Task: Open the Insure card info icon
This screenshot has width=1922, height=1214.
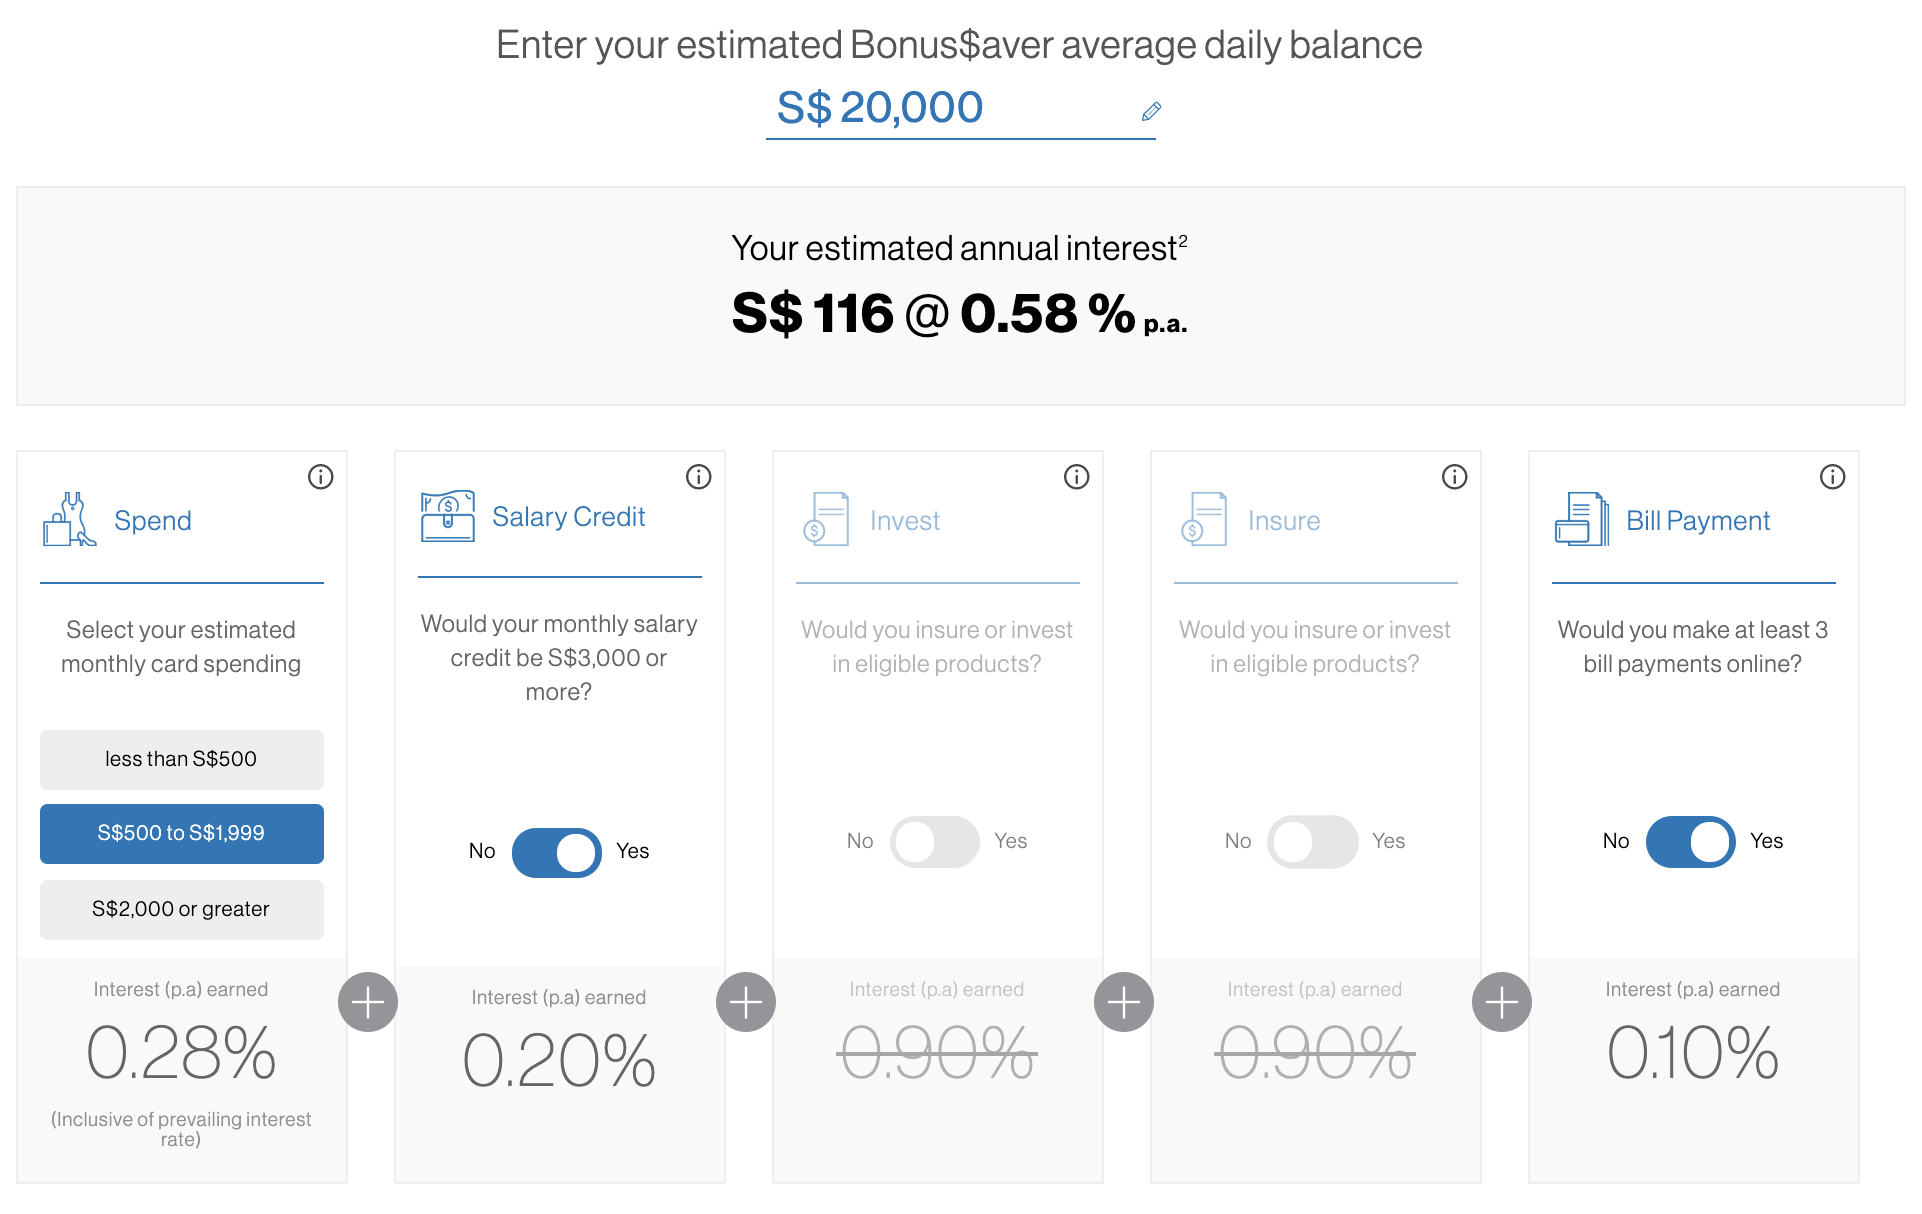Action: [x=1454, y=477]
